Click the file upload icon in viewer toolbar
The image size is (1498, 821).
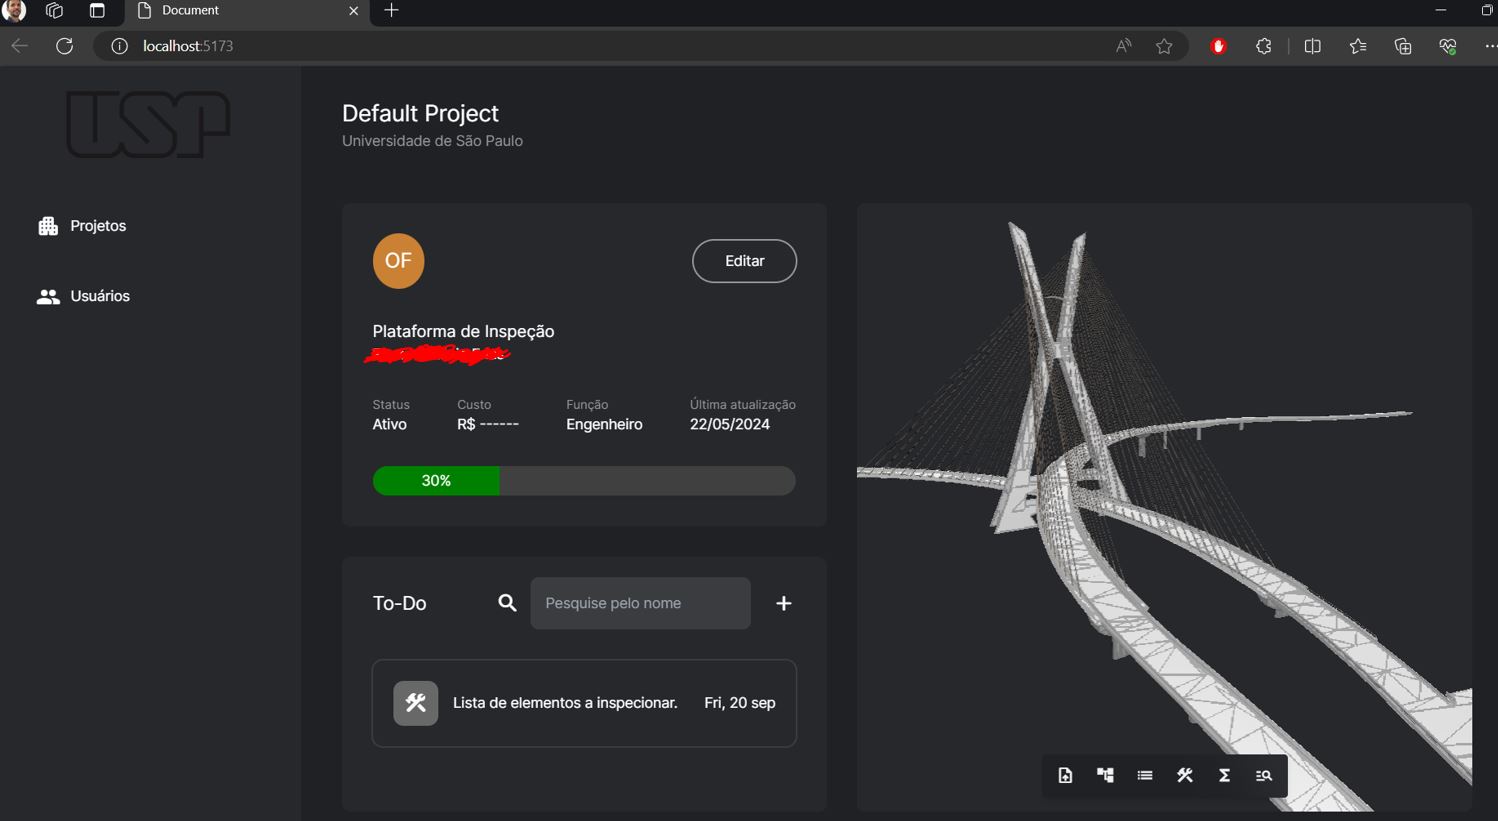point(1065,776)
